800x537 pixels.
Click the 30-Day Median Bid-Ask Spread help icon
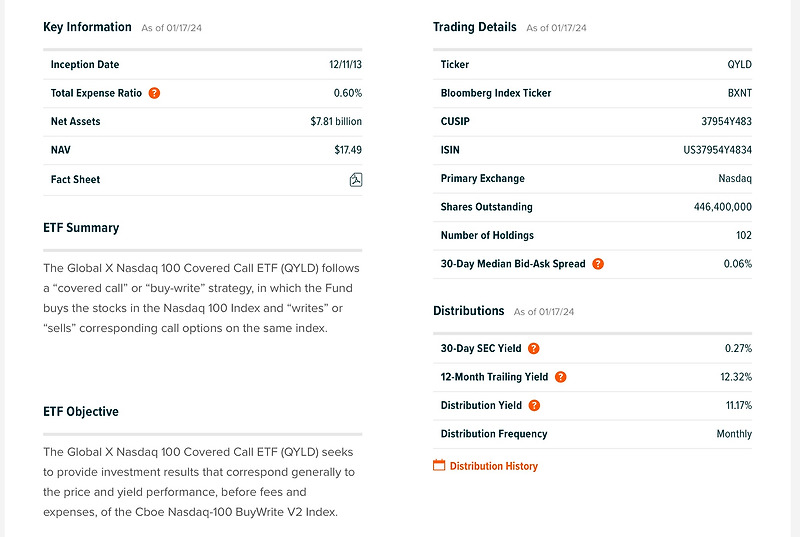pyautogui.click(x=598, y=264)
